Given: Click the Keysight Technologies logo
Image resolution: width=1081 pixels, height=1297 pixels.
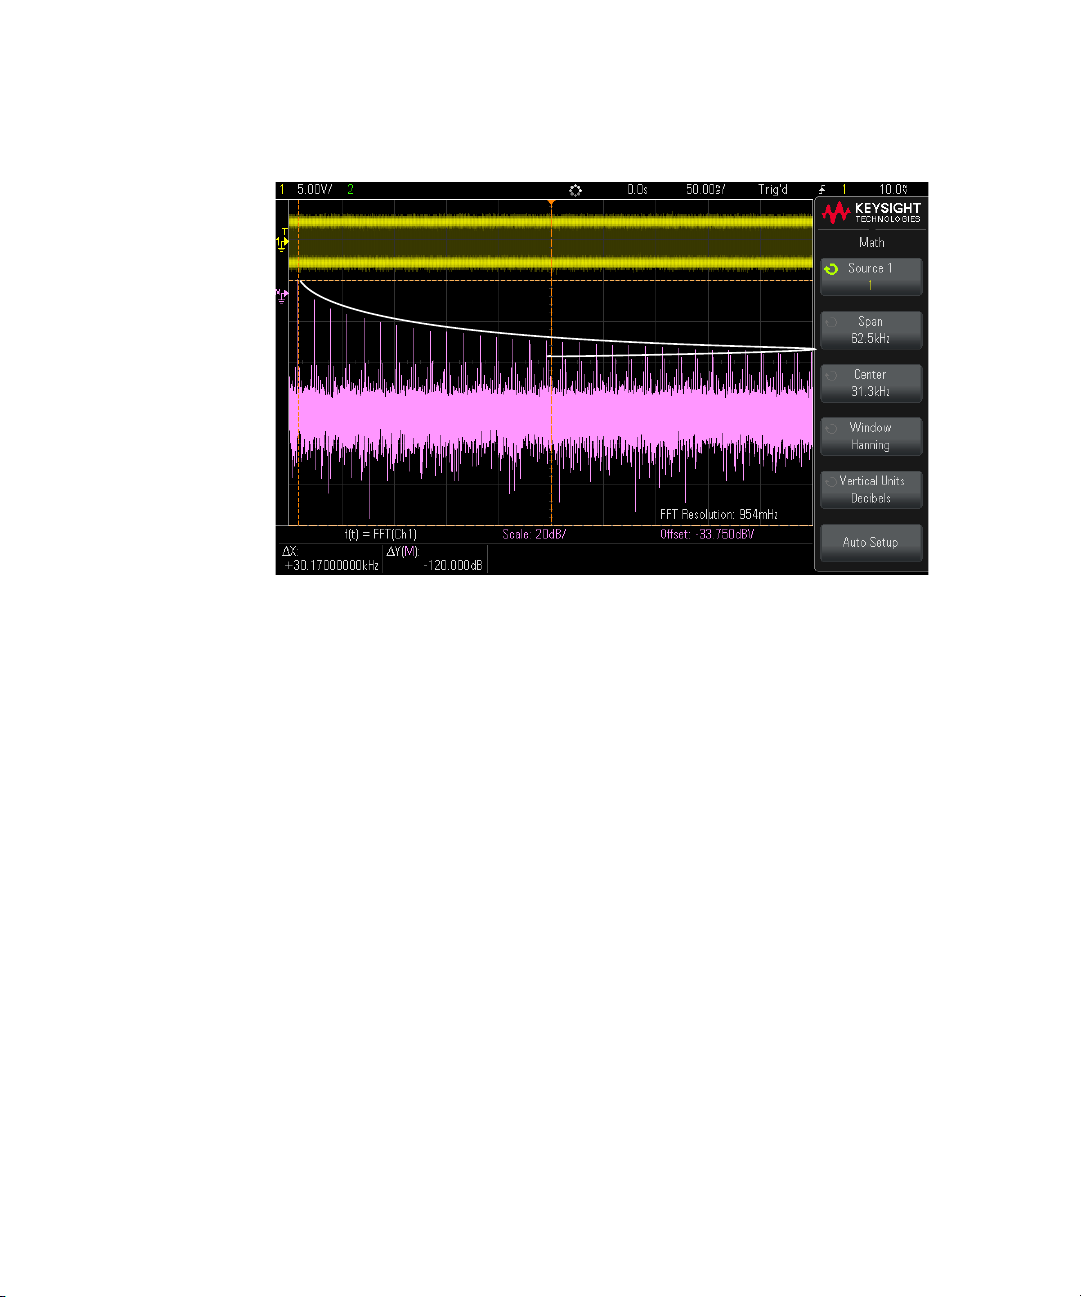Looking at the screenshot, I should point(871,212).
